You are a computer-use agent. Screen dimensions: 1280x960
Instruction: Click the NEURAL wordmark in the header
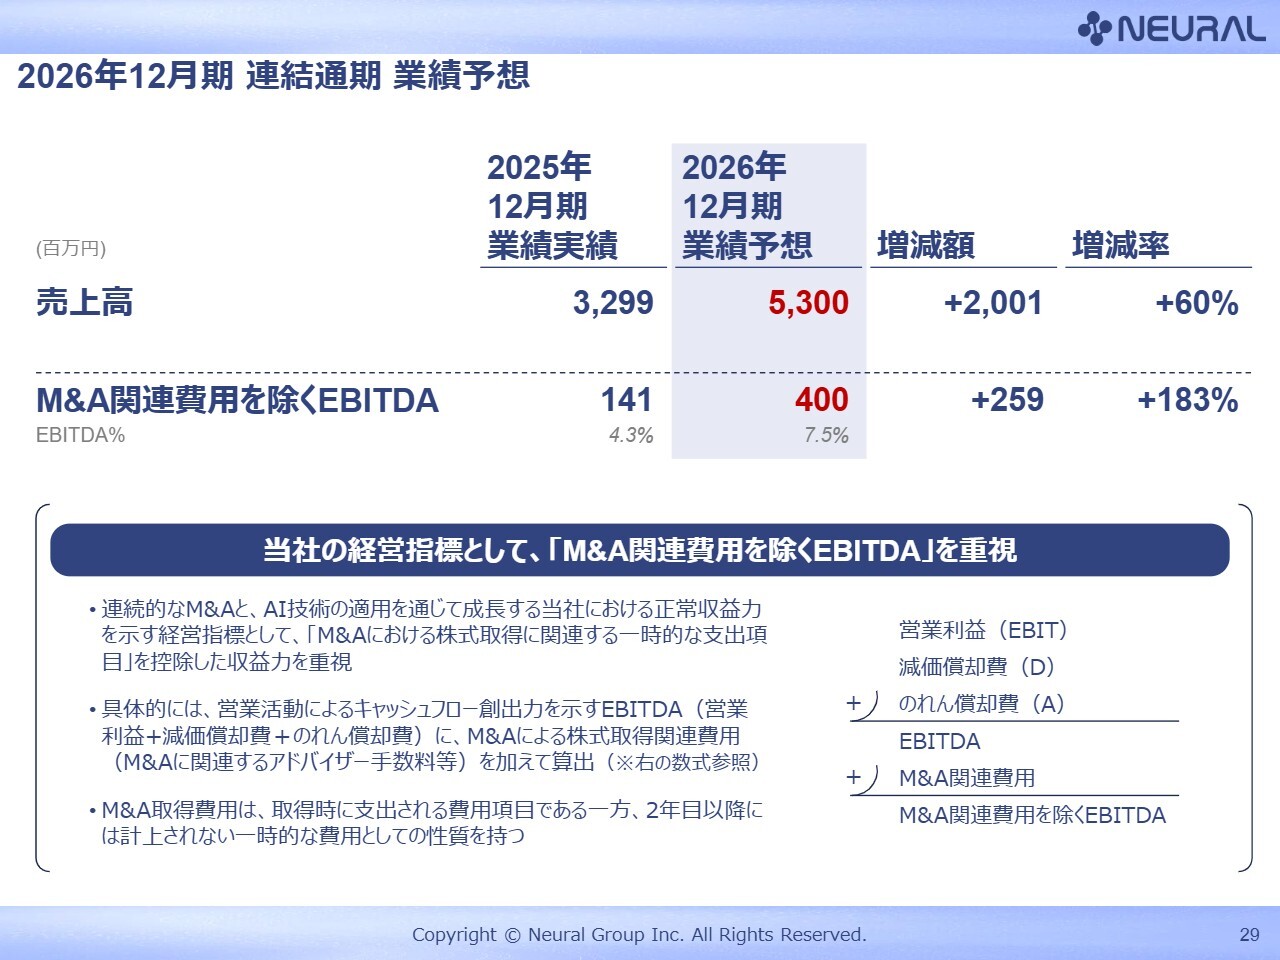coord(1191,29)
